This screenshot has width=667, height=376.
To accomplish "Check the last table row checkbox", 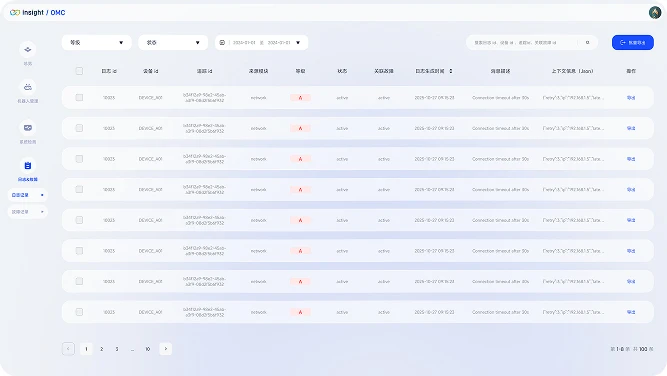I will (79, 312).
